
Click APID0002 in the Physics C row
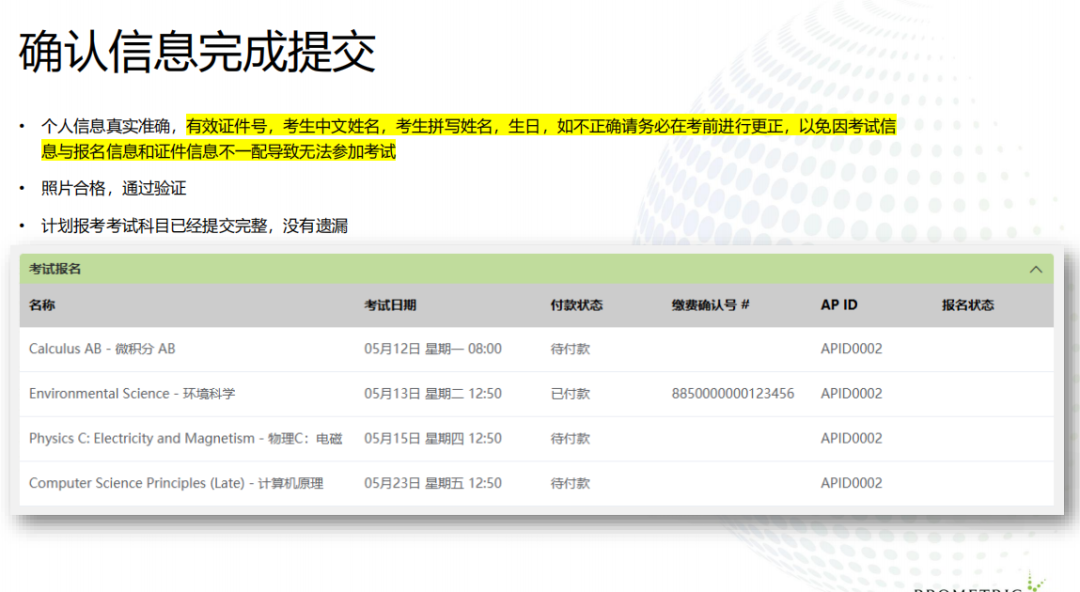(x=851, y=438)
